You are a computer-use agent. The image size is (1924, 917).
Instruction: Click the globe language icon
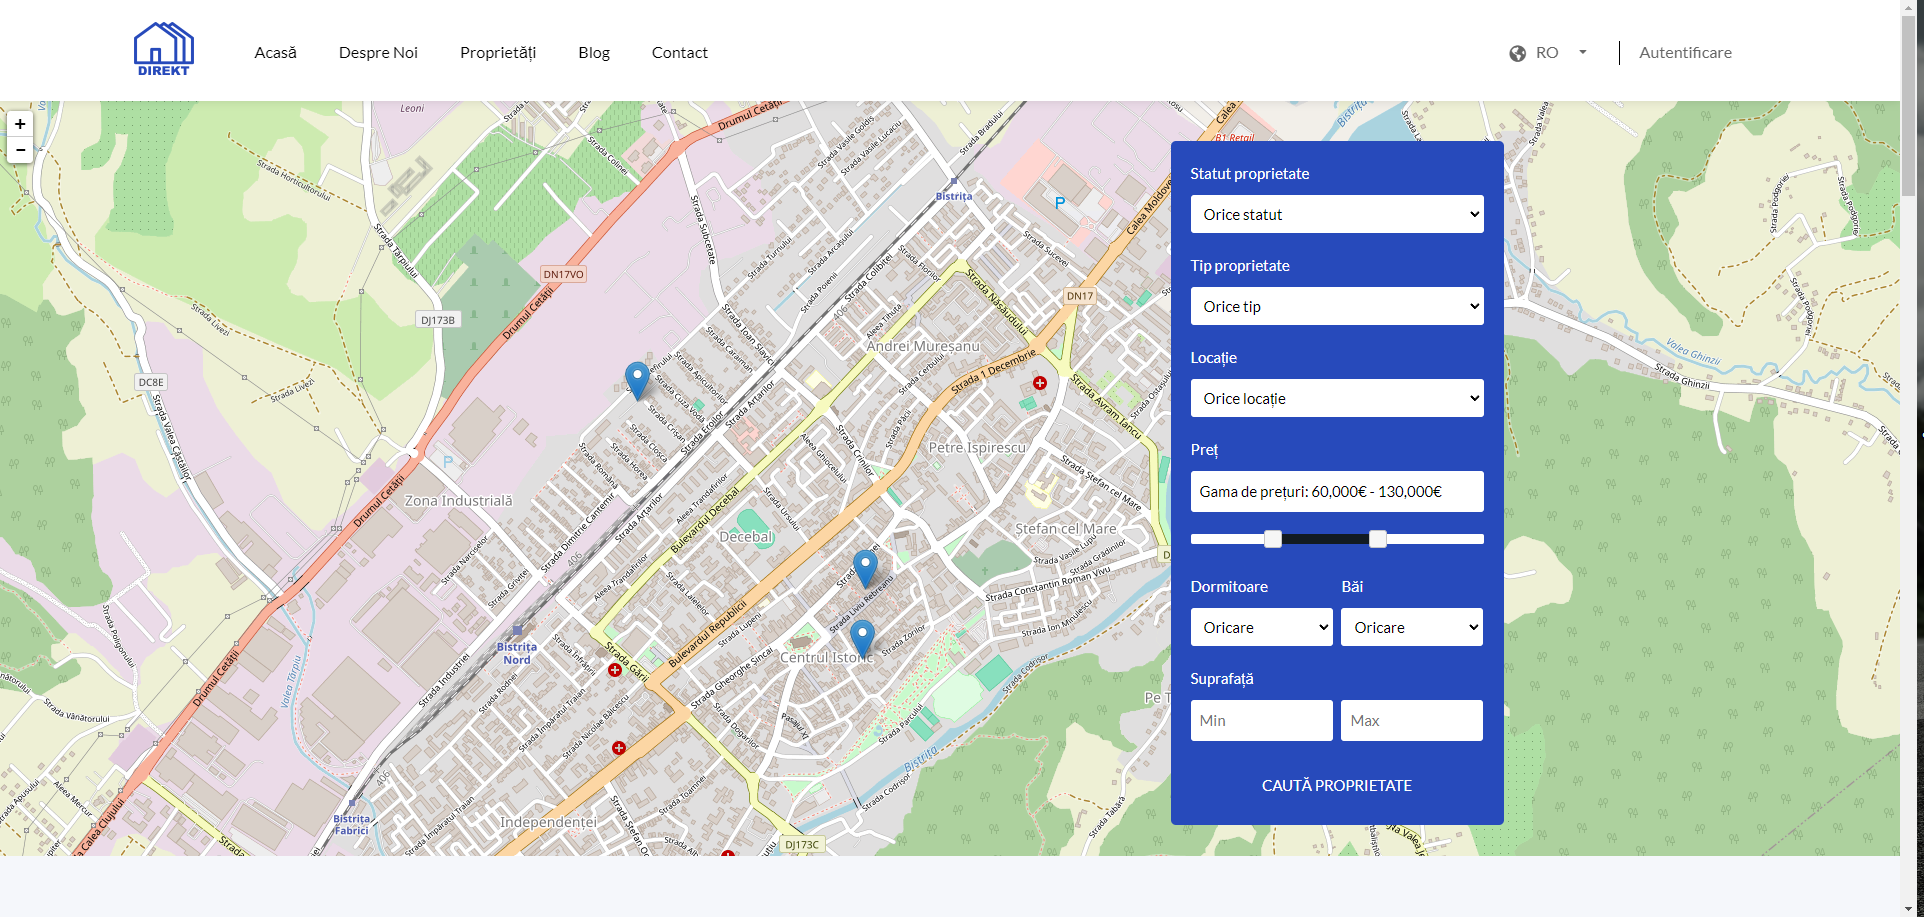click(x=1517, y=53)
